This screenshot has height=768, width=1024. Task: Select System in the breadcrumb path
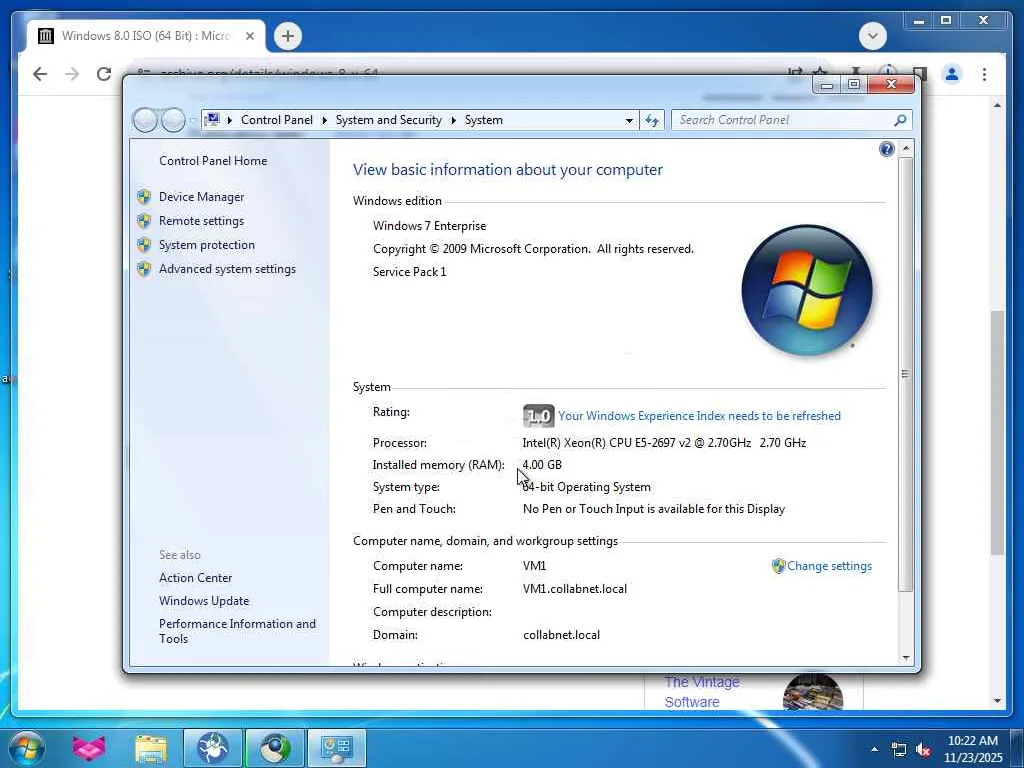(x=484, y=120)
